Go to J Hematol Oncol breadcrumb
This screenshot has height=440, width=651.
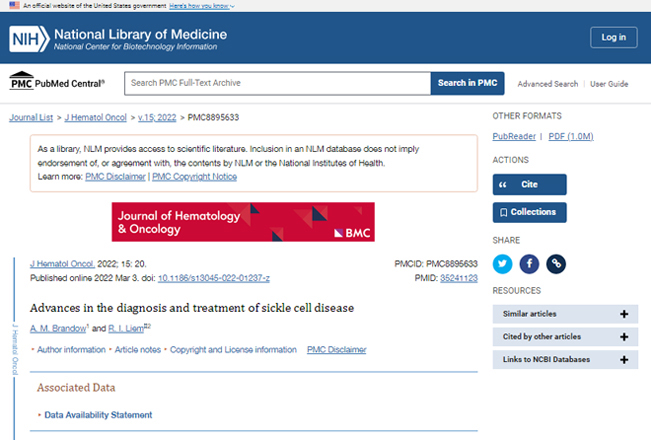click(95, 117)
